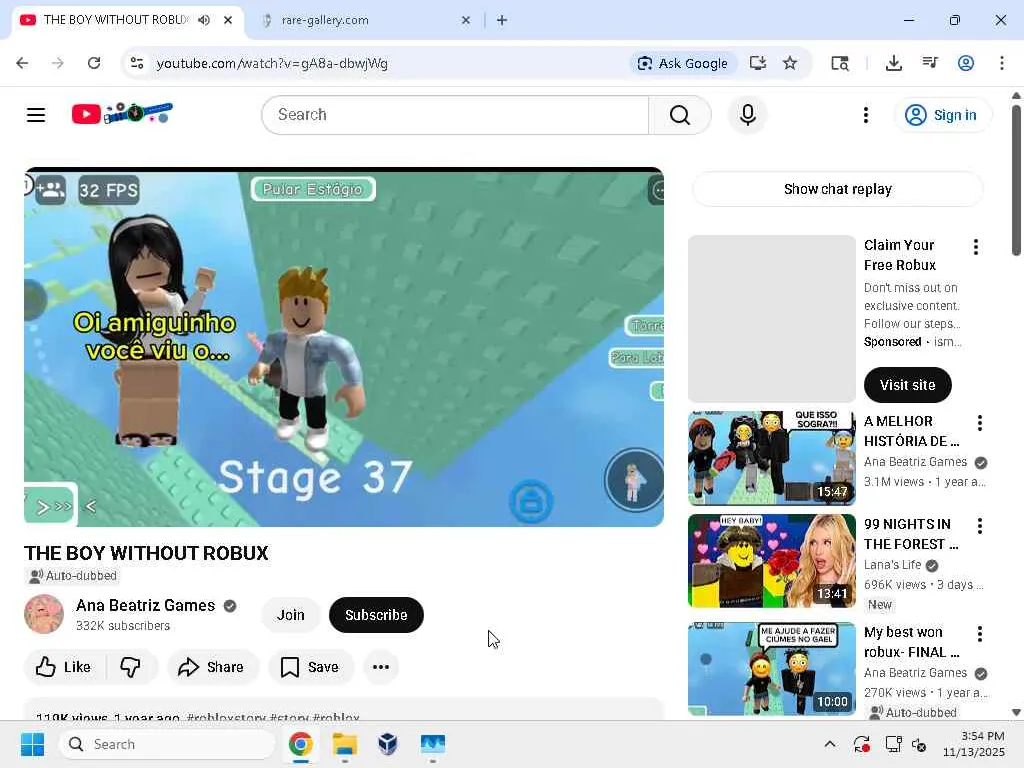Open options for A MELHOR HISTÓRIA DE video
The height and width of the screenshot is (768, 1024).
tap(979, 423)
